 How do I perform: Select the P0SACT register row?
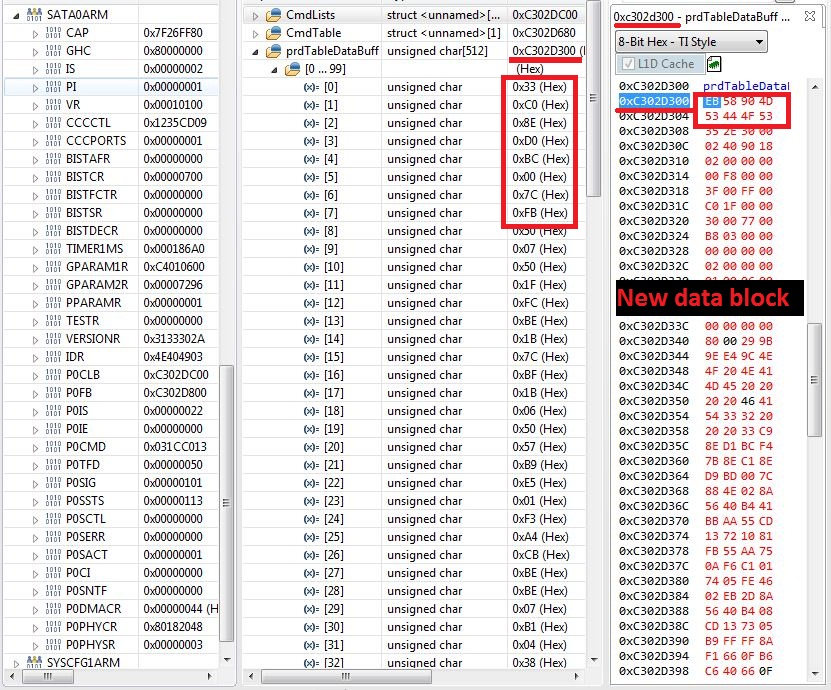111,555
